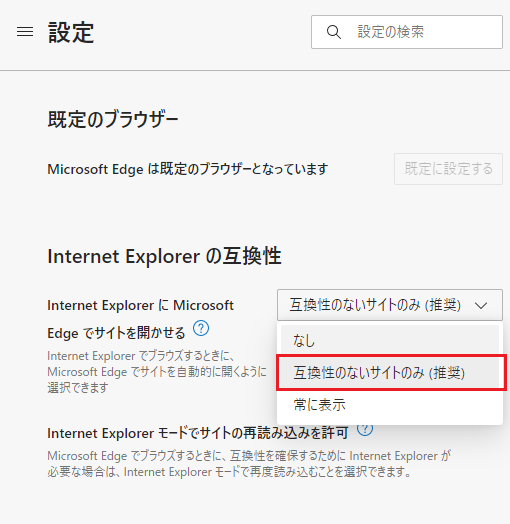Click the 既定に設定する button
The image size is (510, 524).
[x=448, y=169]
